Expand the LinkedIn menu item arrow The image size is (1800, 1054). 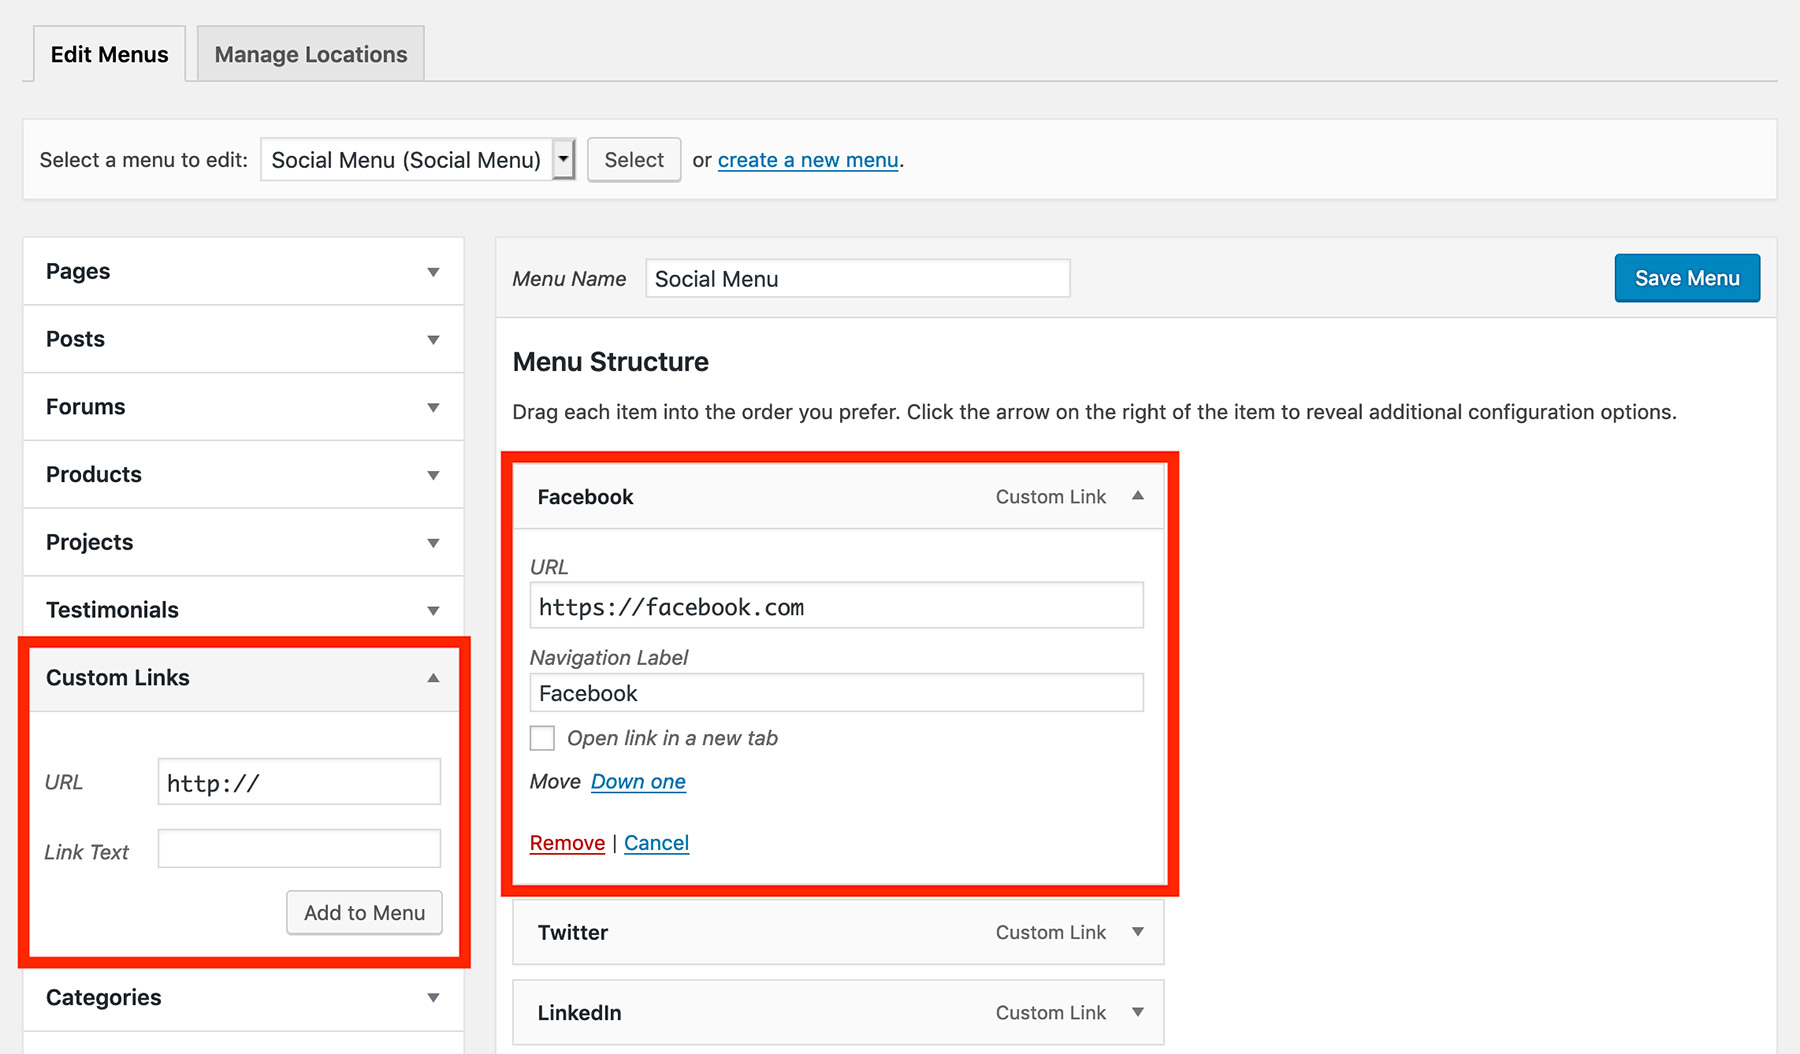1137,1012
